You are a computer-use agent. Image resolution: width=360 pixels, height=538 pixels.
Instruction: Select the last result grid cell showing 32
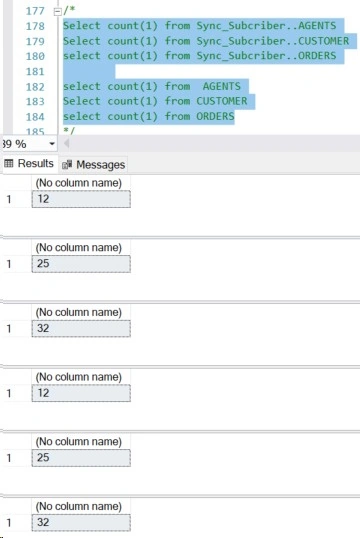[x=81, y=523]
